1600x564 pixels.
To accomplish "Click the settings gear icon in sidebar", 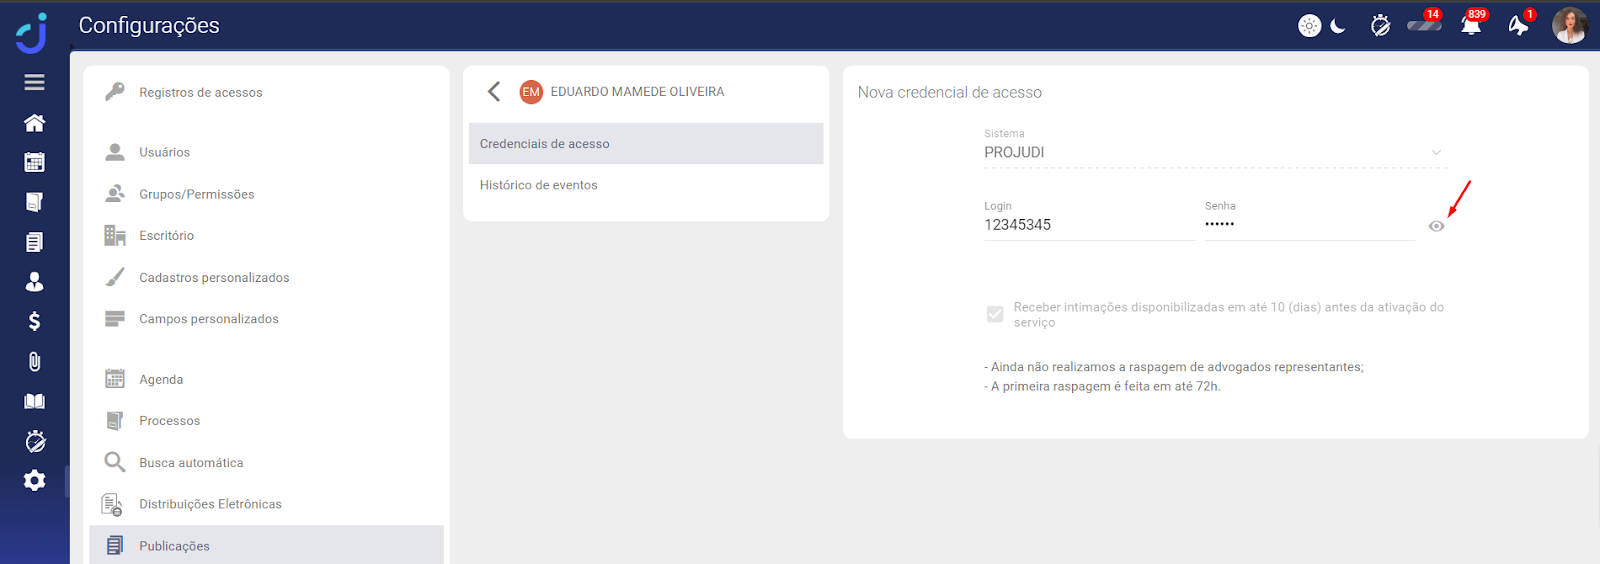I will pos(34,481).
